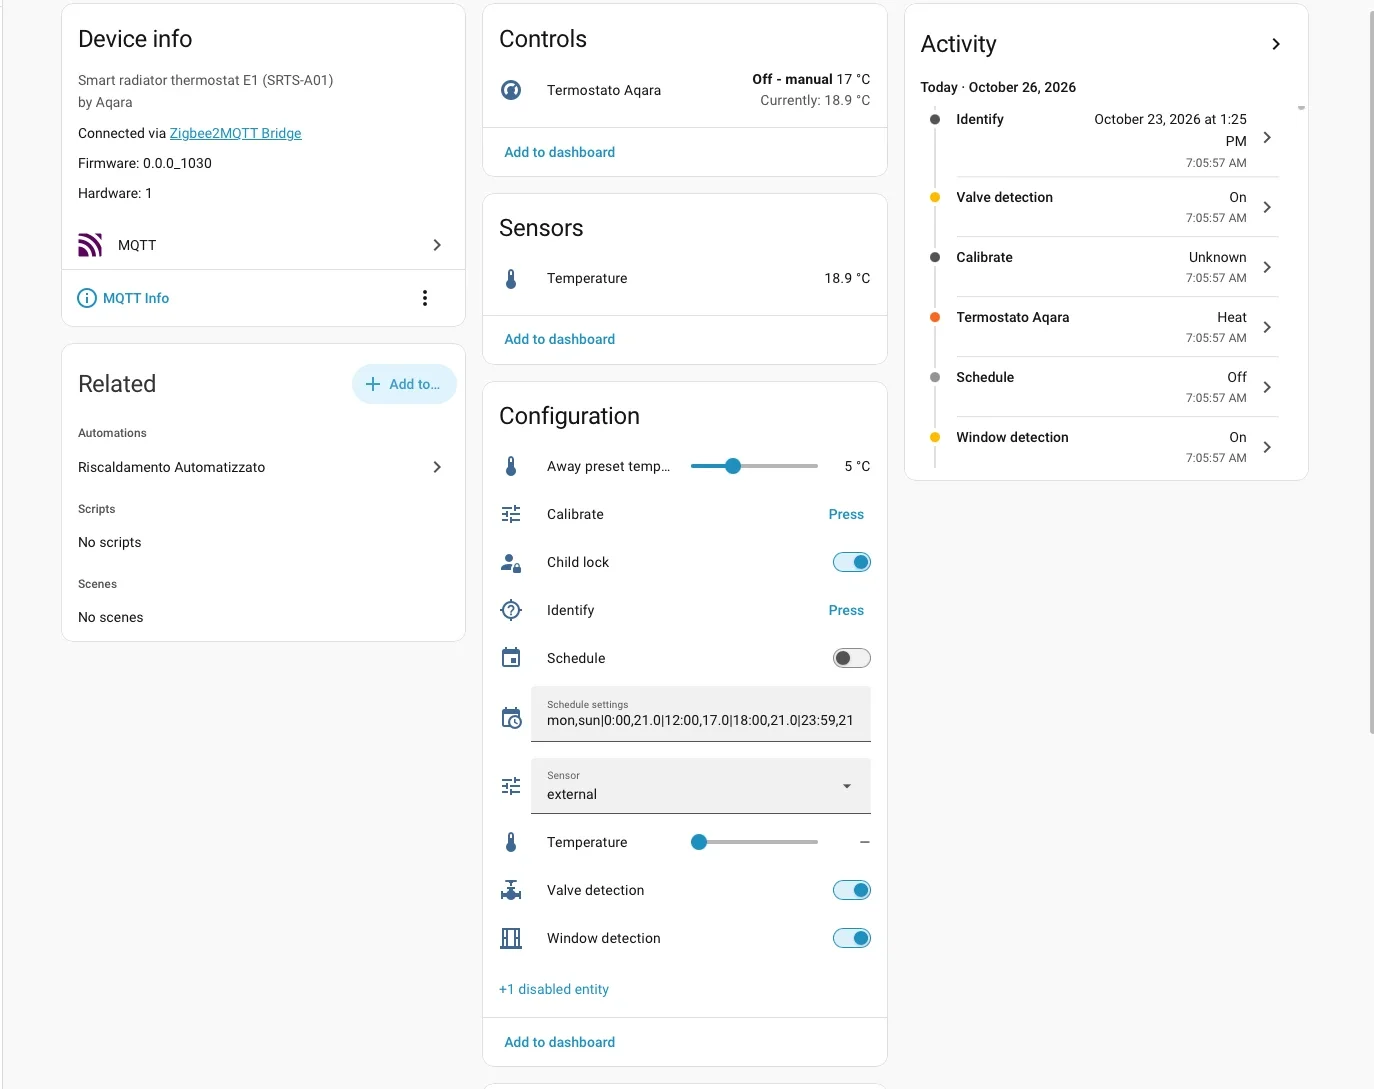Open the Calibrate activity entry chevron

pyautogui.click(x=1267, y=267)
